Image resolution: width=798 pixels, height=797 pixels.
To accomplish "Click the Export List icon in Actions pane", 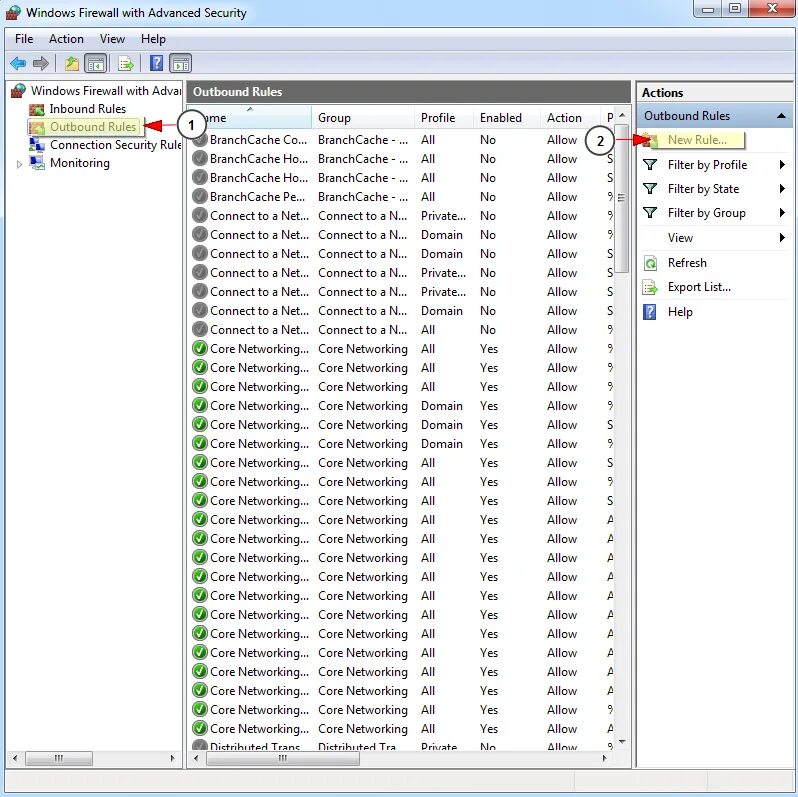I will point(650,287).
